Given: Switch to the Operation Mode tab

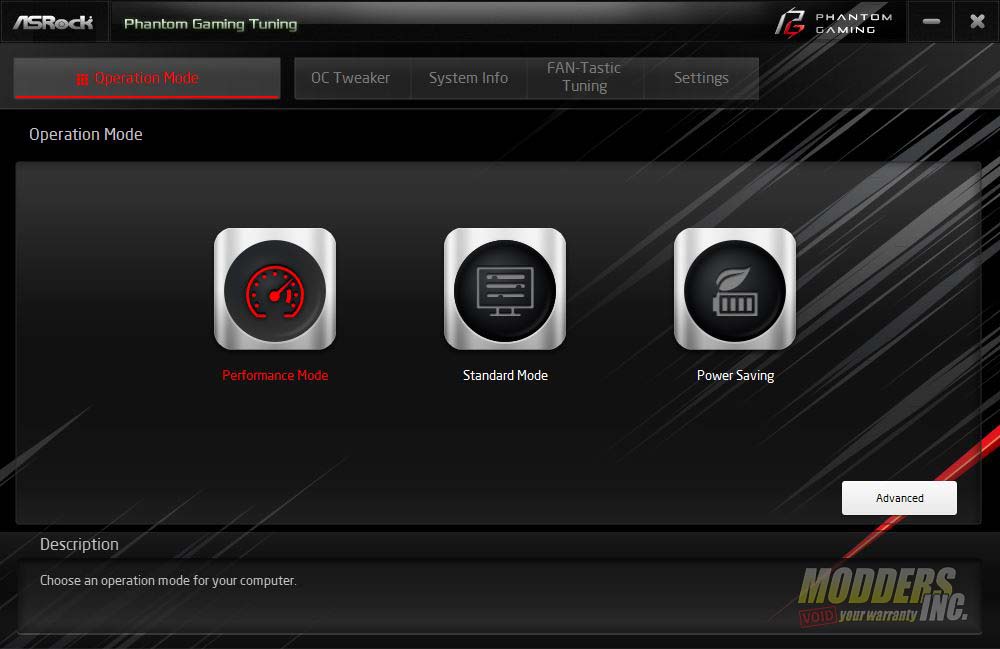Looking at the screenshot, I should [147, 78].
